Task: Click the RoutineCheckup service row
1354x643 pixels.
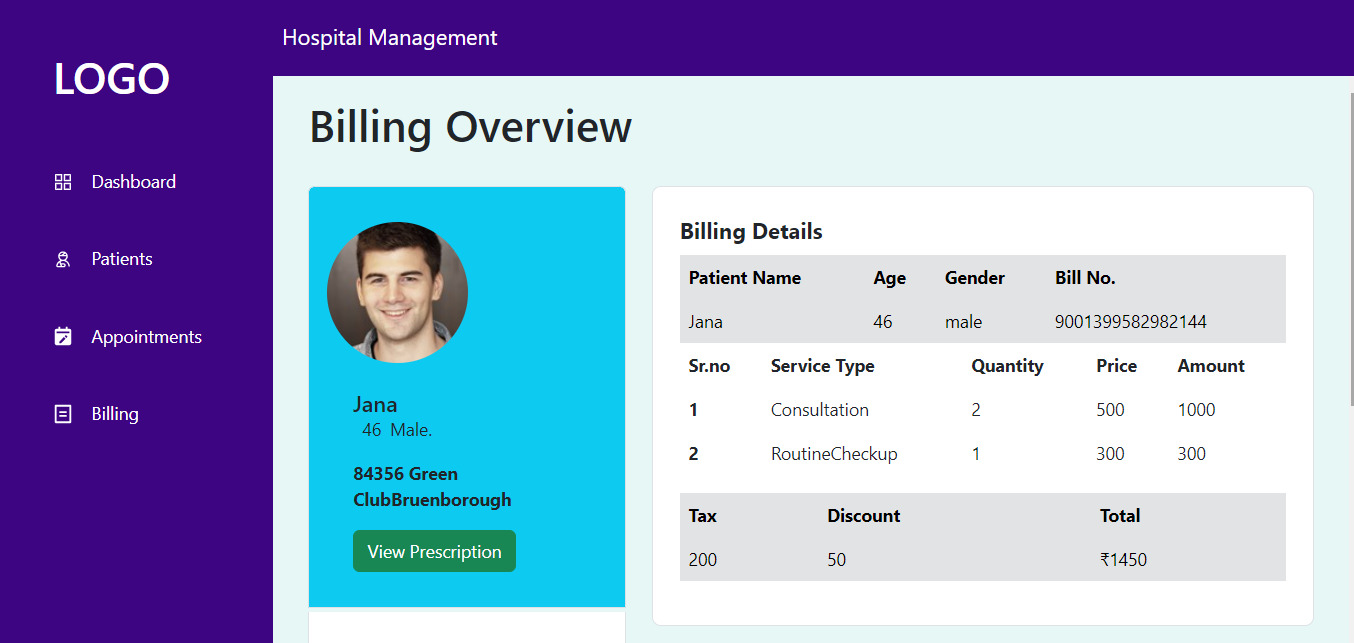Action: click(833, 454)
